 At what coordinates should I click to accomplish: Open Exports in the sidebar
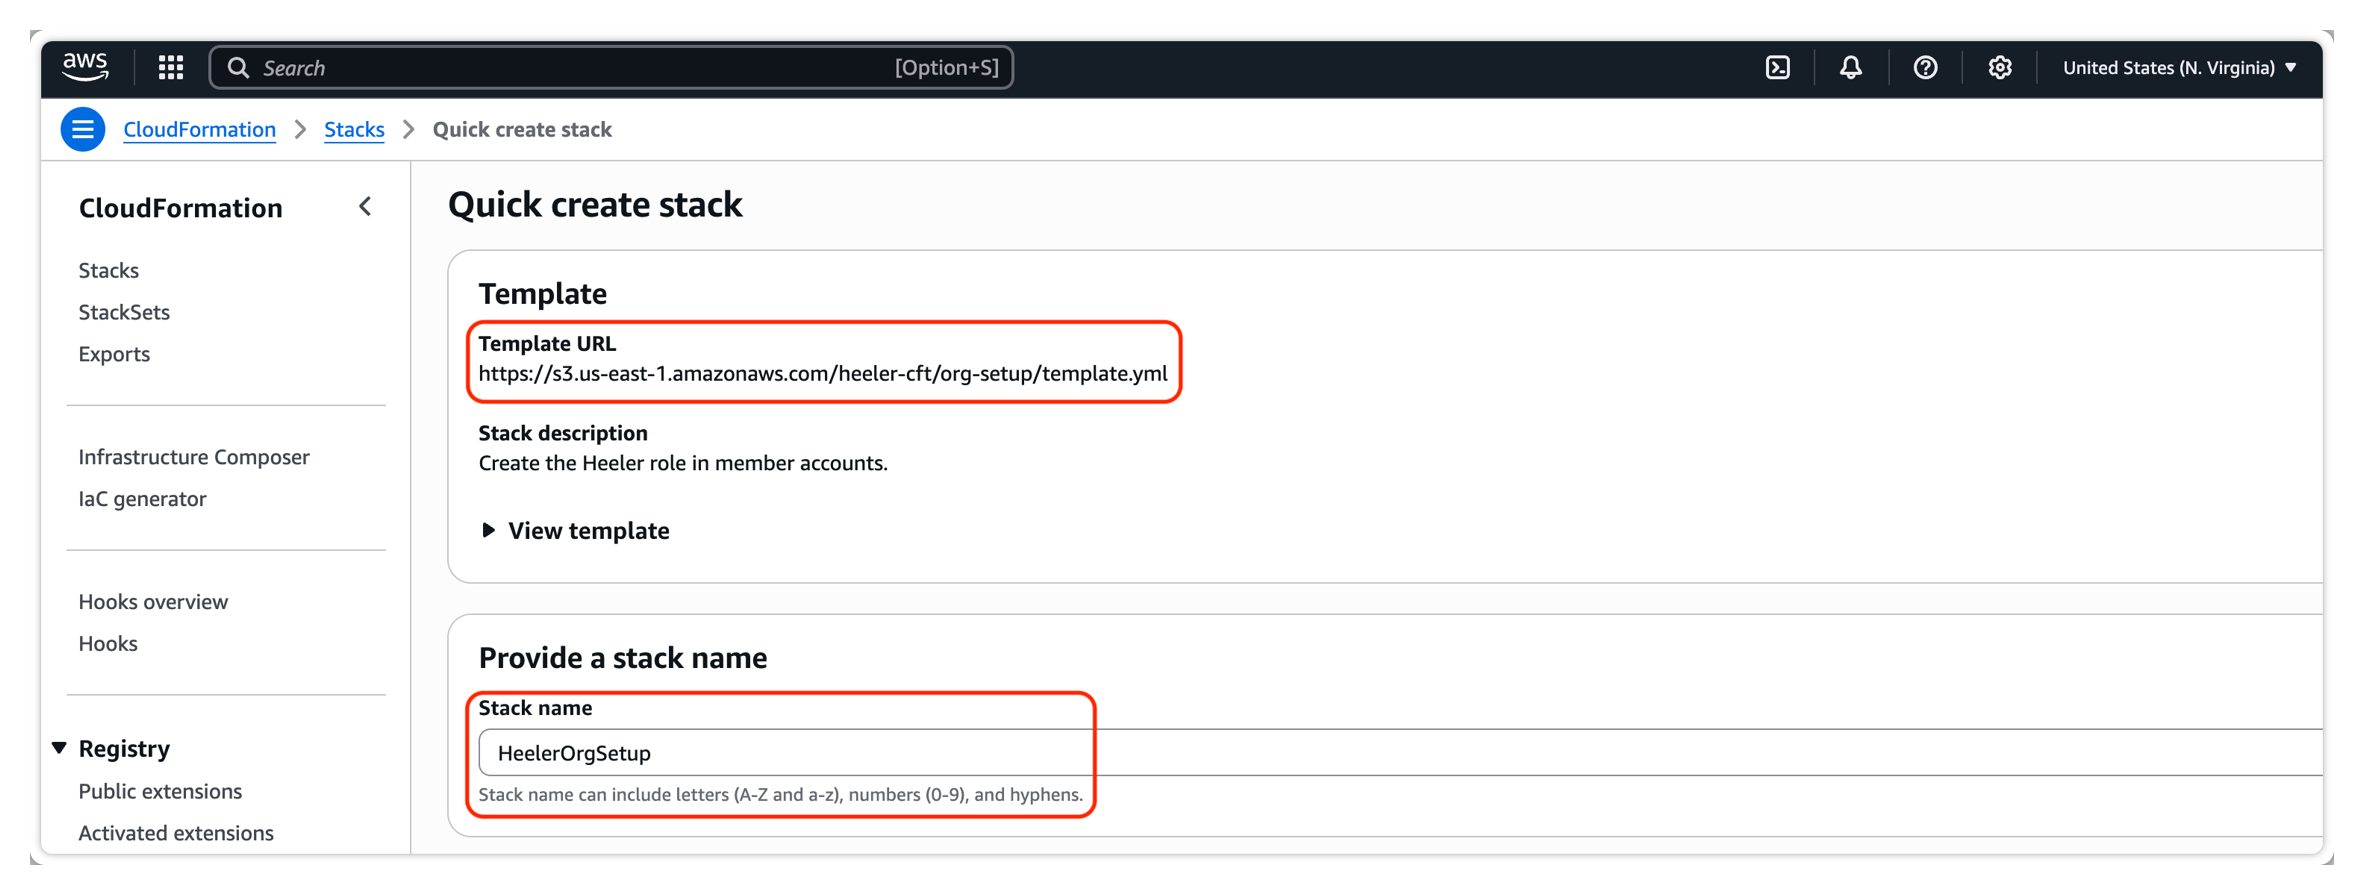coord(114,354)
